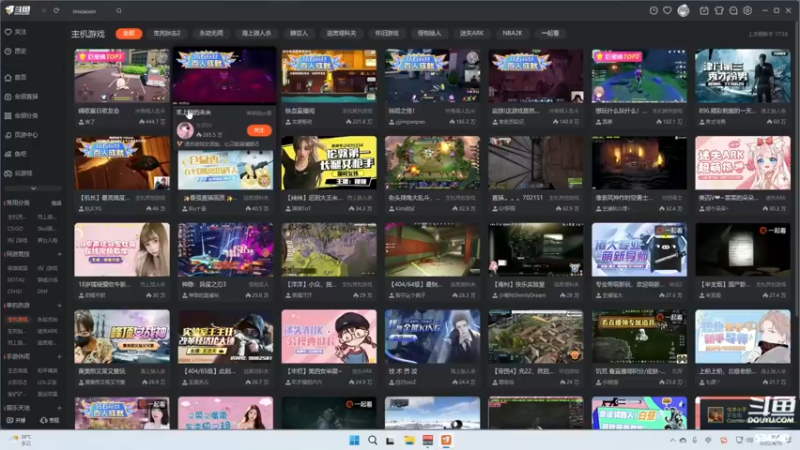Click the Douyu logo in title bar

click(x=18, y=10)
